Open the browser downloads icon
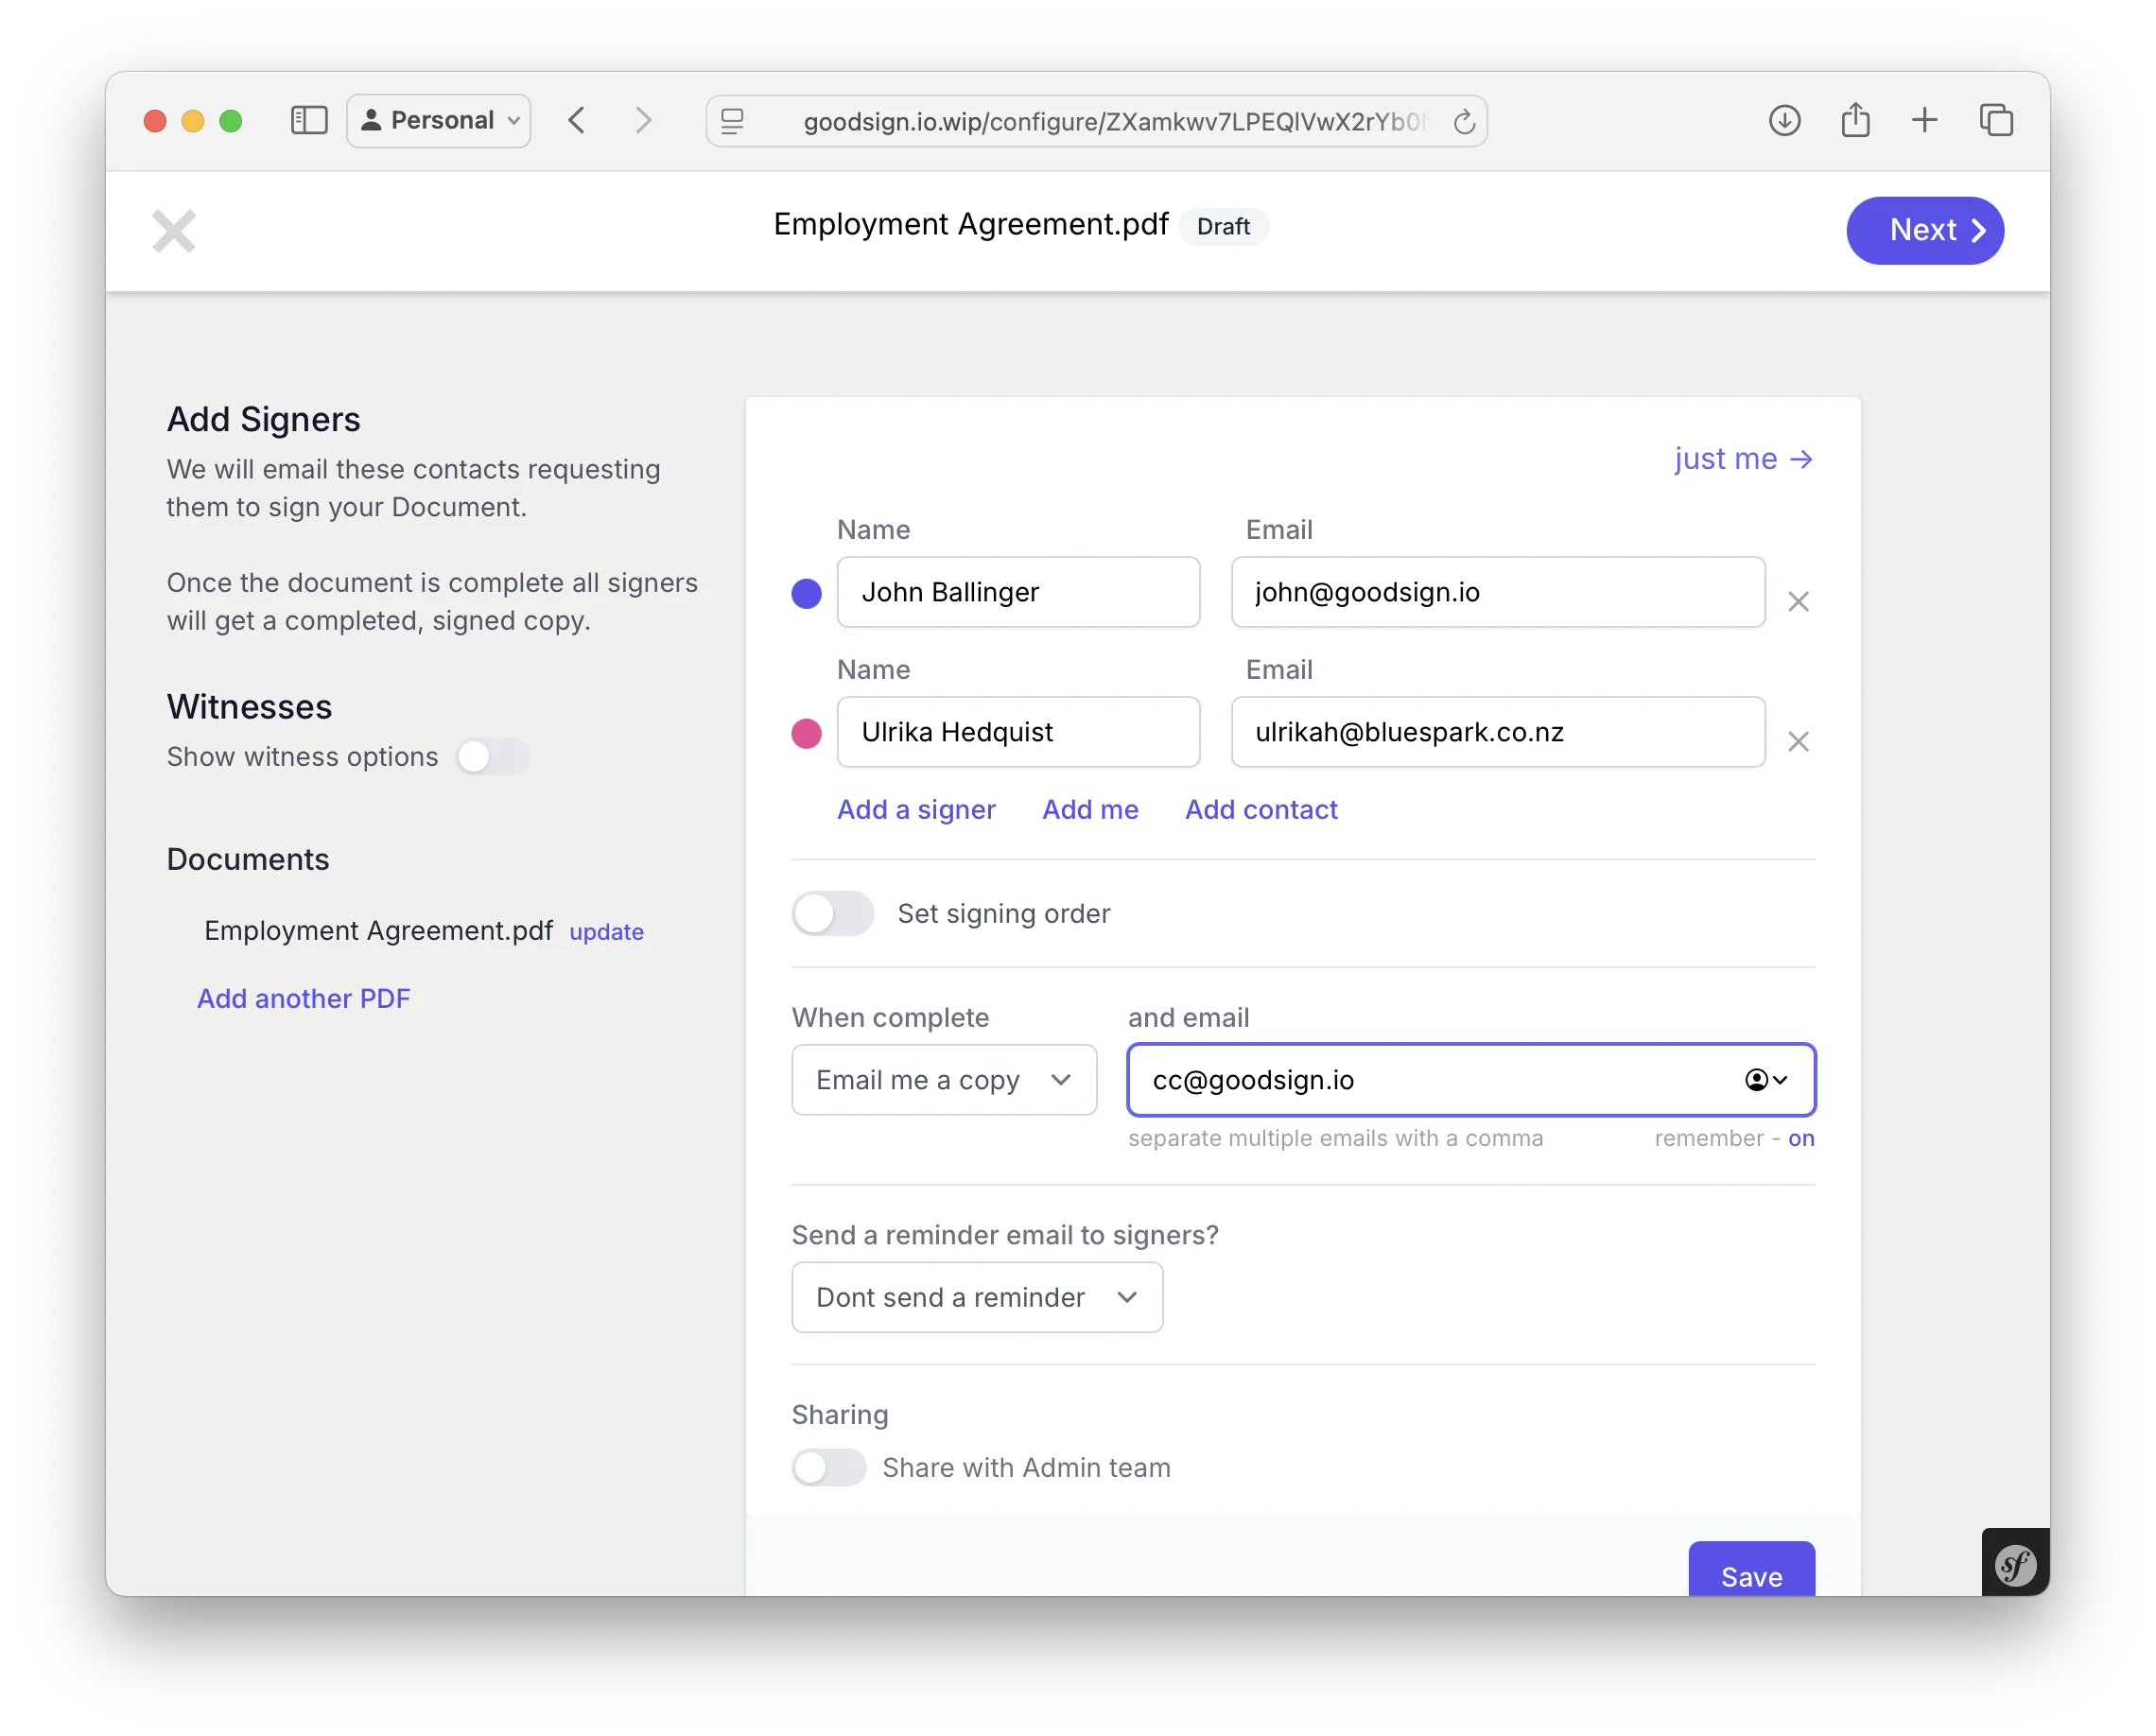This screenshot has width=2156, height=1736. click(x=1785, y=120)
